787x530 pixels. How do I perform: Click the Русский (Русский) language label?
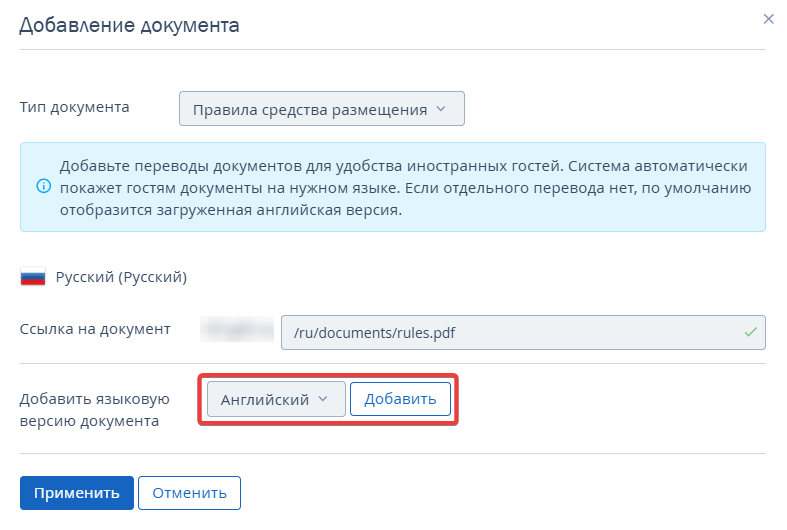pyautogui.click(x=121, y=277)
